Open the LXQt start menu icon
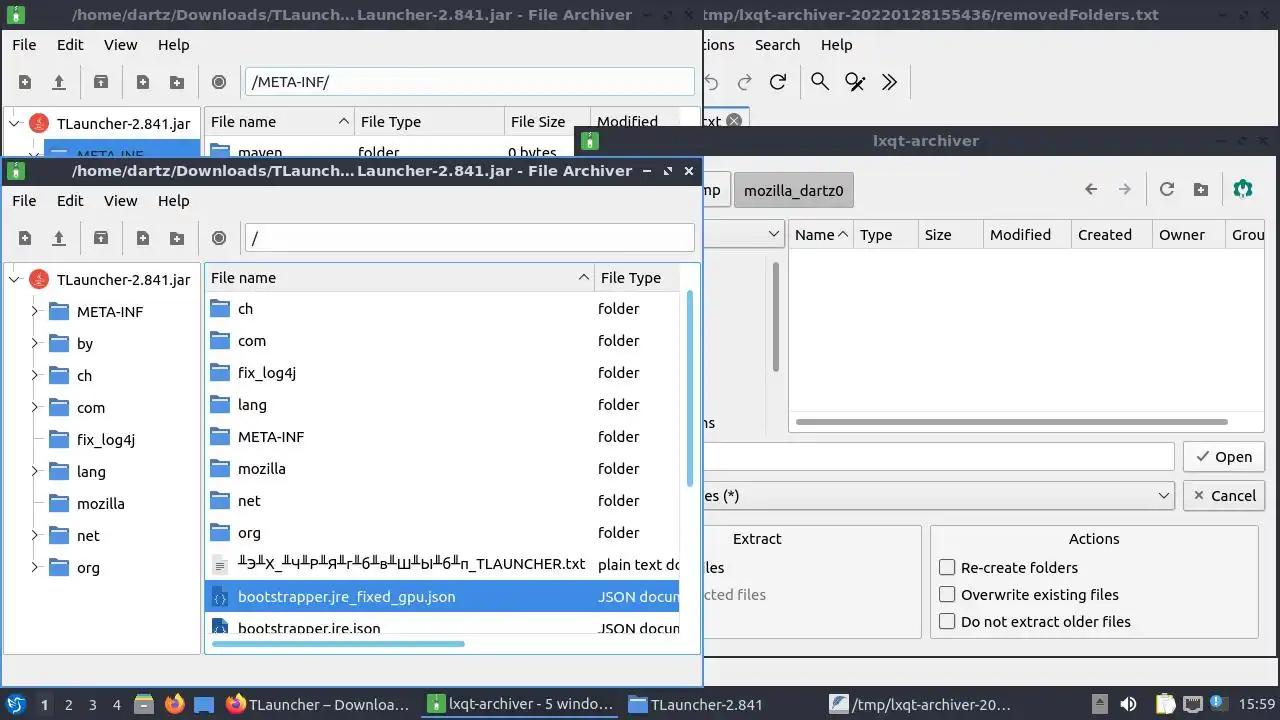The width and height of the screenshot is (1280, 720). pyautogui.click(x=16, y=704)
